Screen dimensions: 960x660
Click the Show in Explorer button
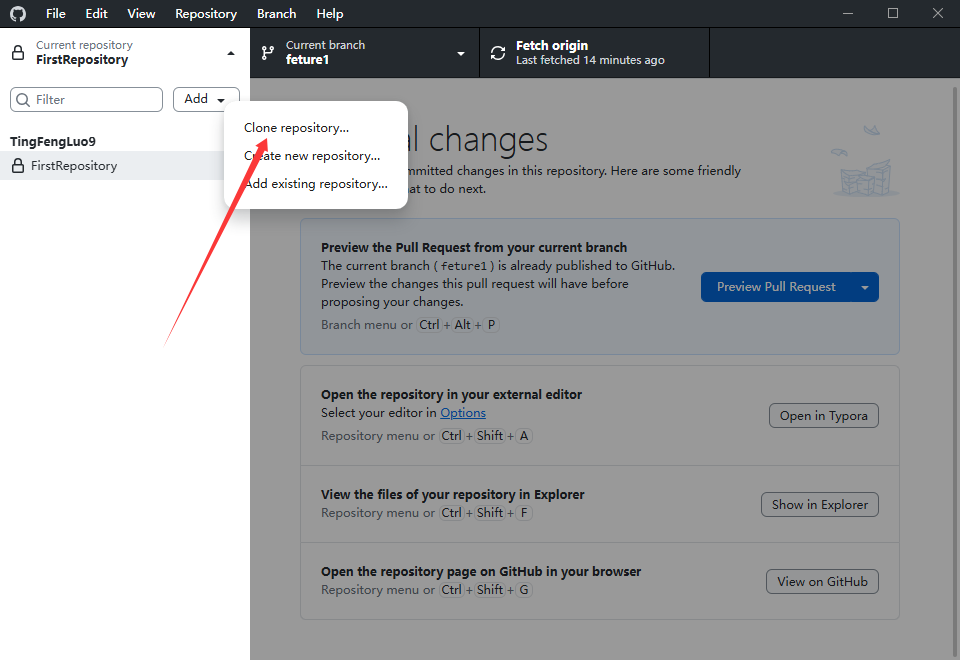(x=819, y=505)
